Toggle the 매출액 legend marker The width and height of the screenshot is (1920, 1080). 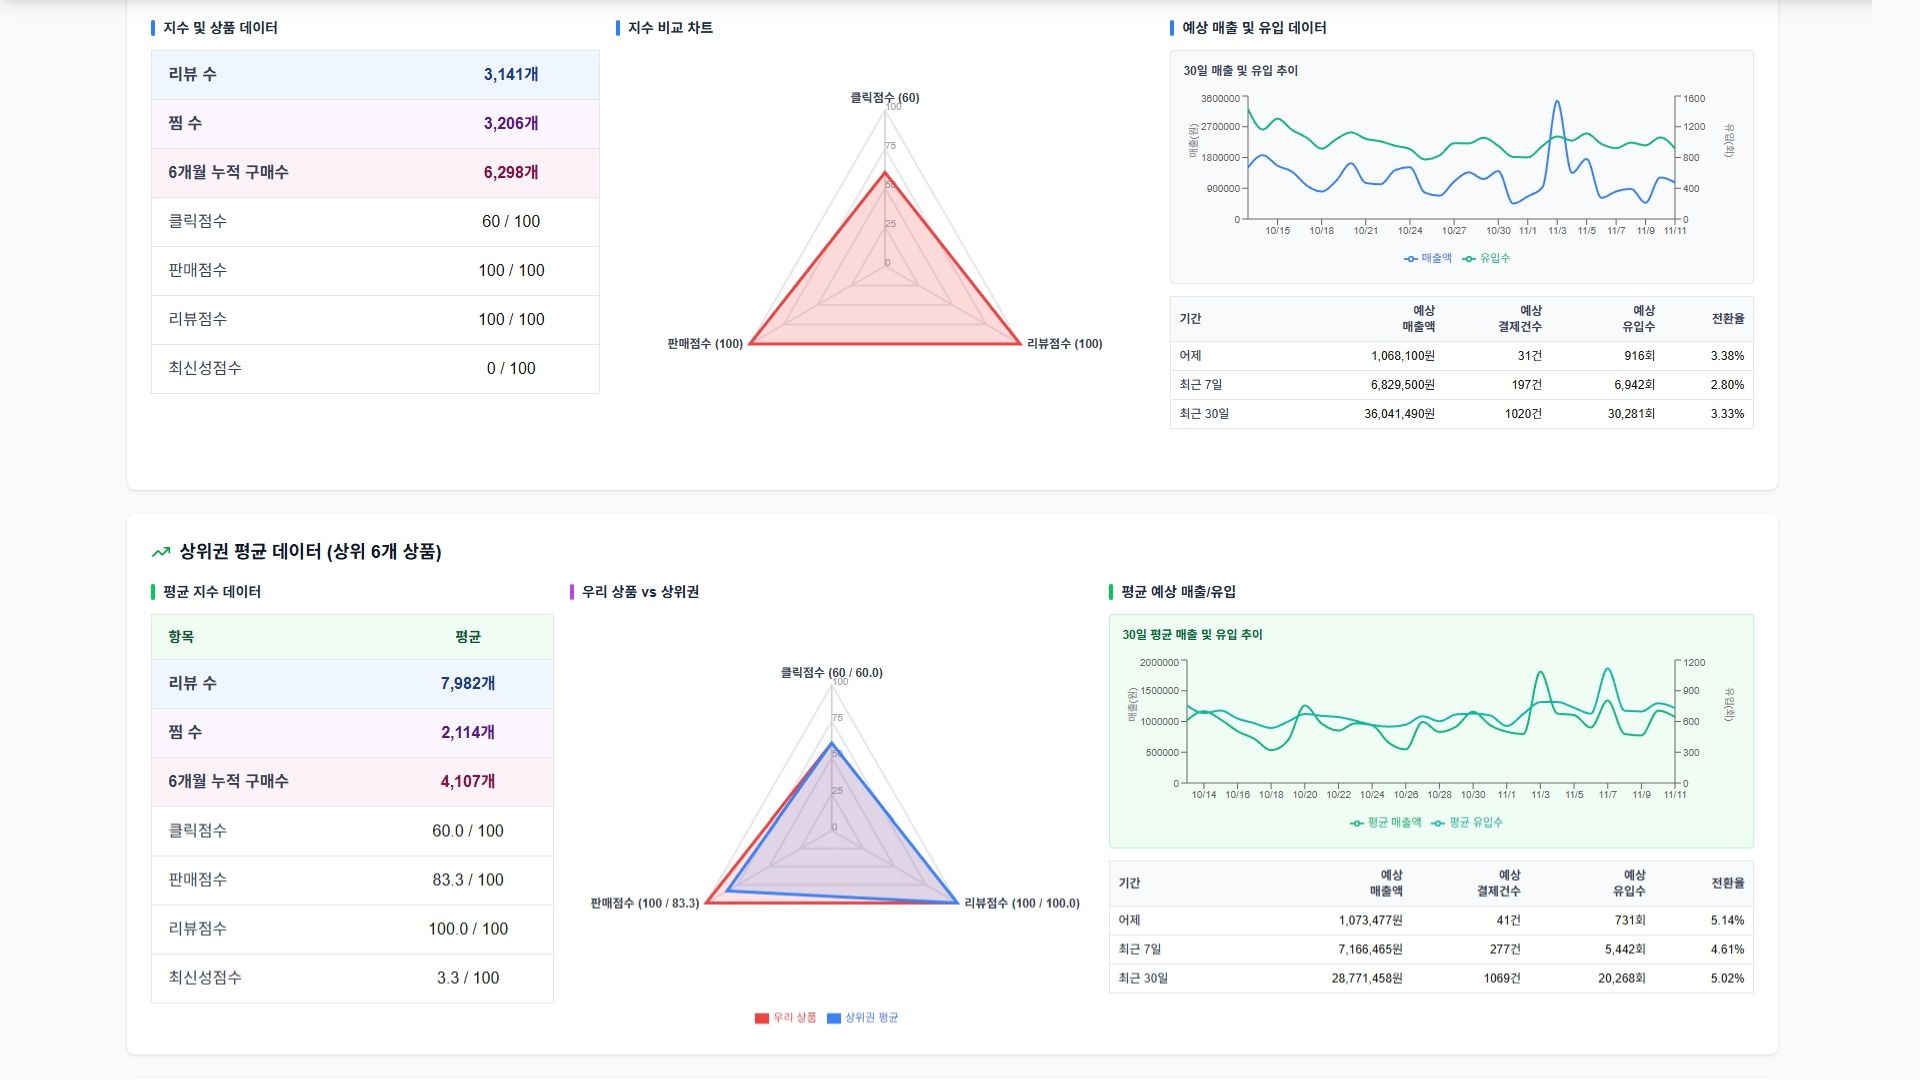click(1411, 258)
